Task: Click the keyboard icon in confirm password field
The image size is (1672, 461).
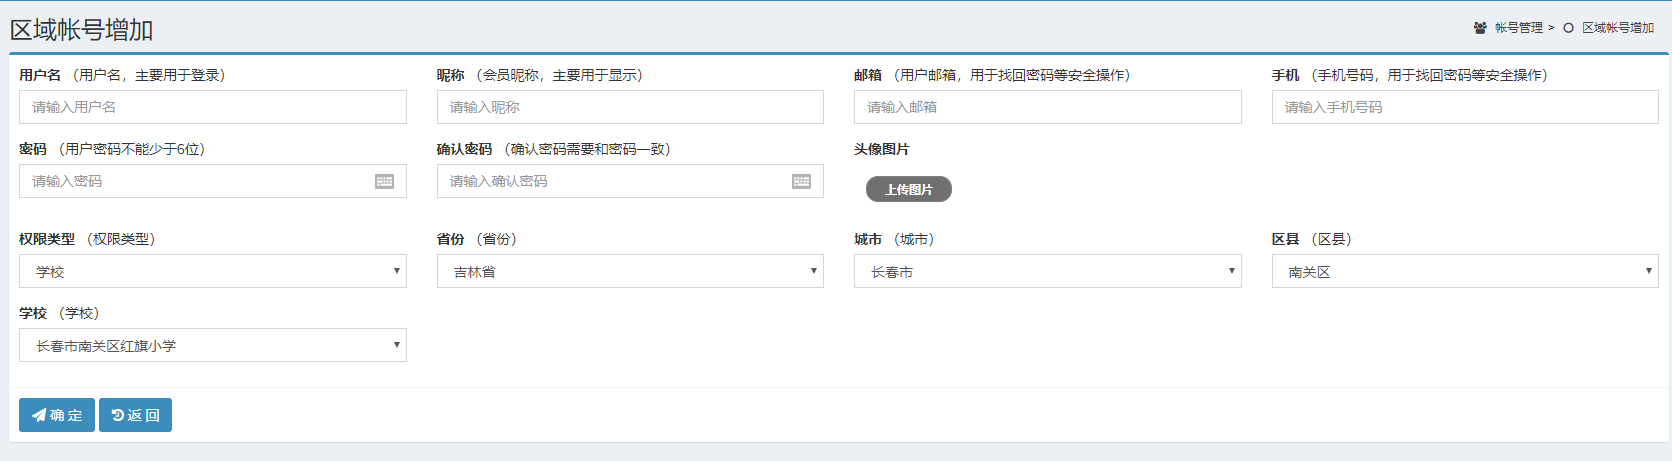Action: tap(801, 181)
